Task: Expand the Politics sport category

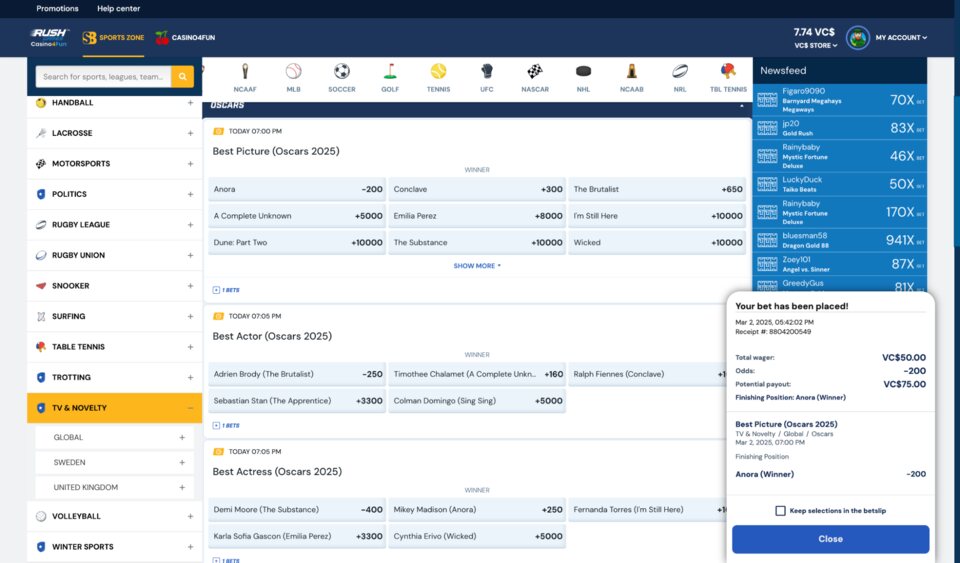Action: (x=190, y=194)
